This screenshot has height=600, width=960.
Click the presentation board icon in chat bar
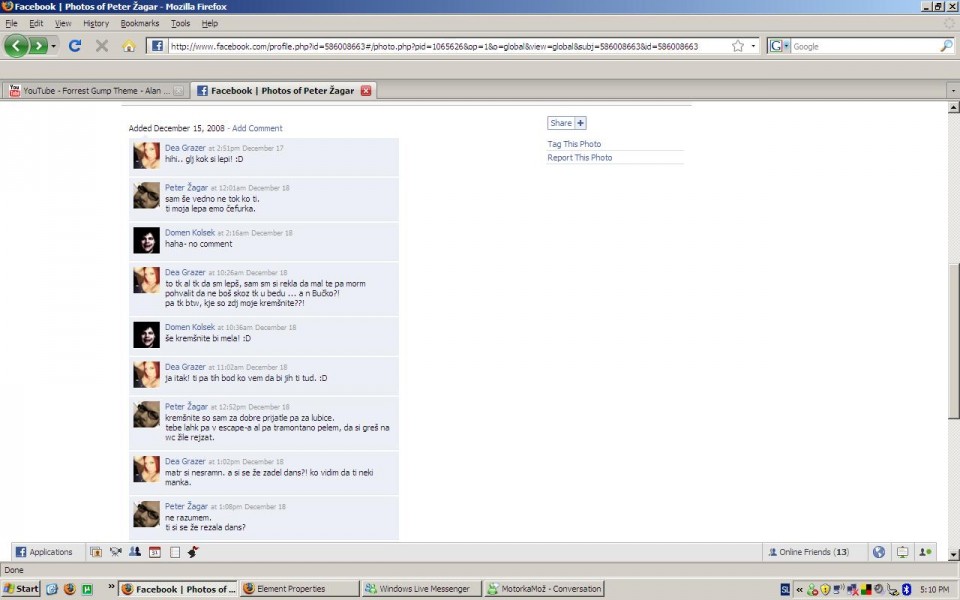point(902,552)
